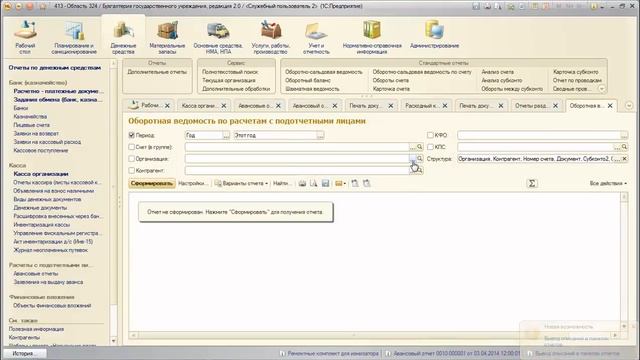
Task: Open Услуги, работы, производство section
Action: pyautogui.click(x=271, y=37)
